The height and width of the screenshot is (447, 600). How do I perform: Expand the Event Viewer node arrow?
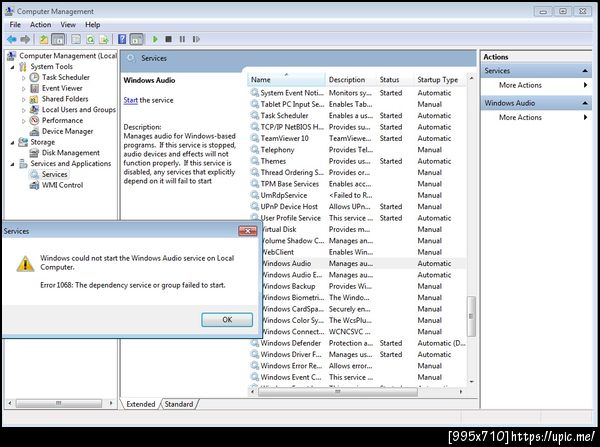[24, 88]
